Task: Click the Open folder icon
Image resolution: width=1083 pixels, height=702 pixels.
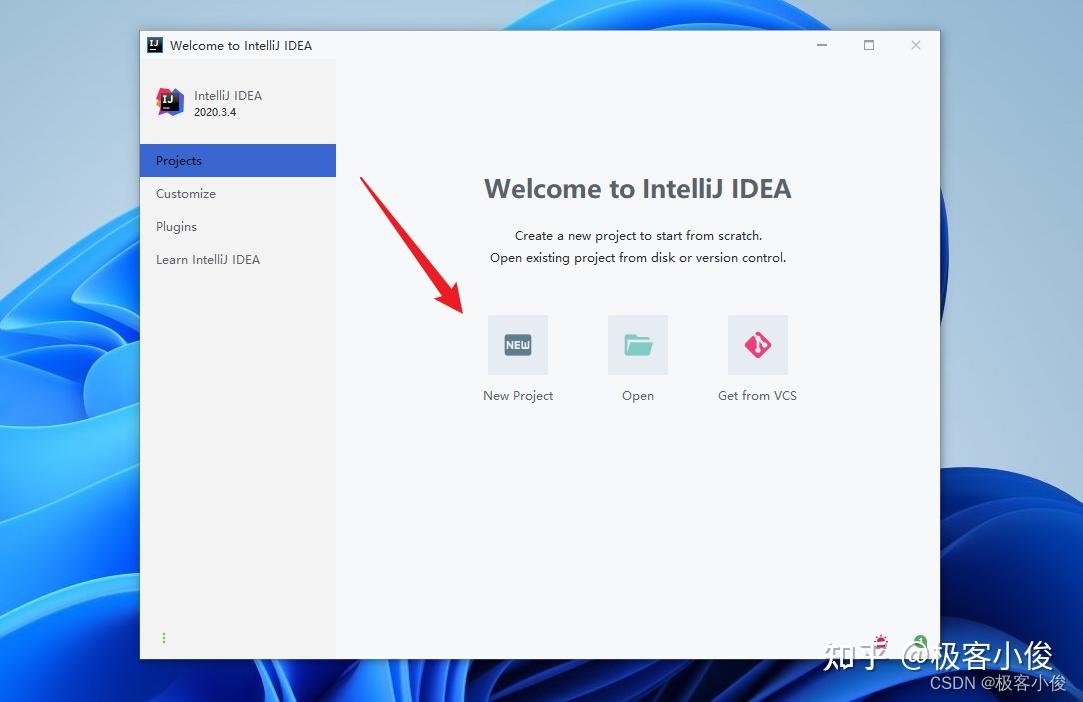Action: pyautogui.click(x=637, y=344)
